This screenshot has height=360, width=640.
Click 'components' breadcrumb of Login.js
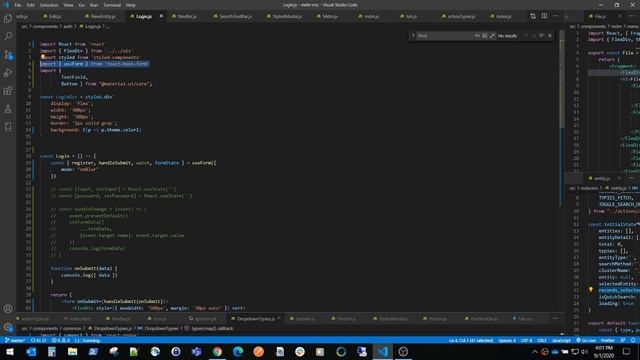[x=45, y=26]
